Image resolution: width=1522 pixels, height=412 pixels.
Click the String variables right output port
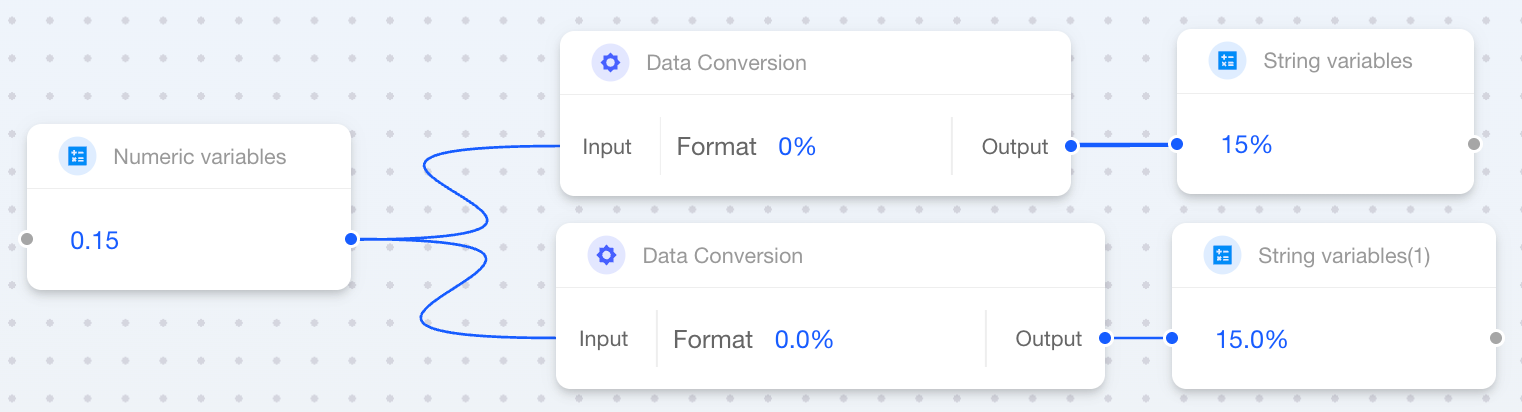(x=1473, y=144)
